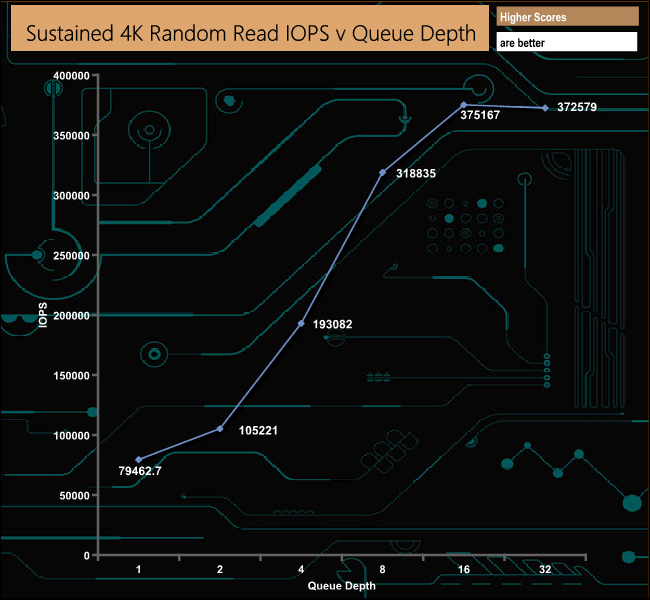This screenshot has height=600, width=650.
Task: Select the chart title banner
Action: click(250, 28)
